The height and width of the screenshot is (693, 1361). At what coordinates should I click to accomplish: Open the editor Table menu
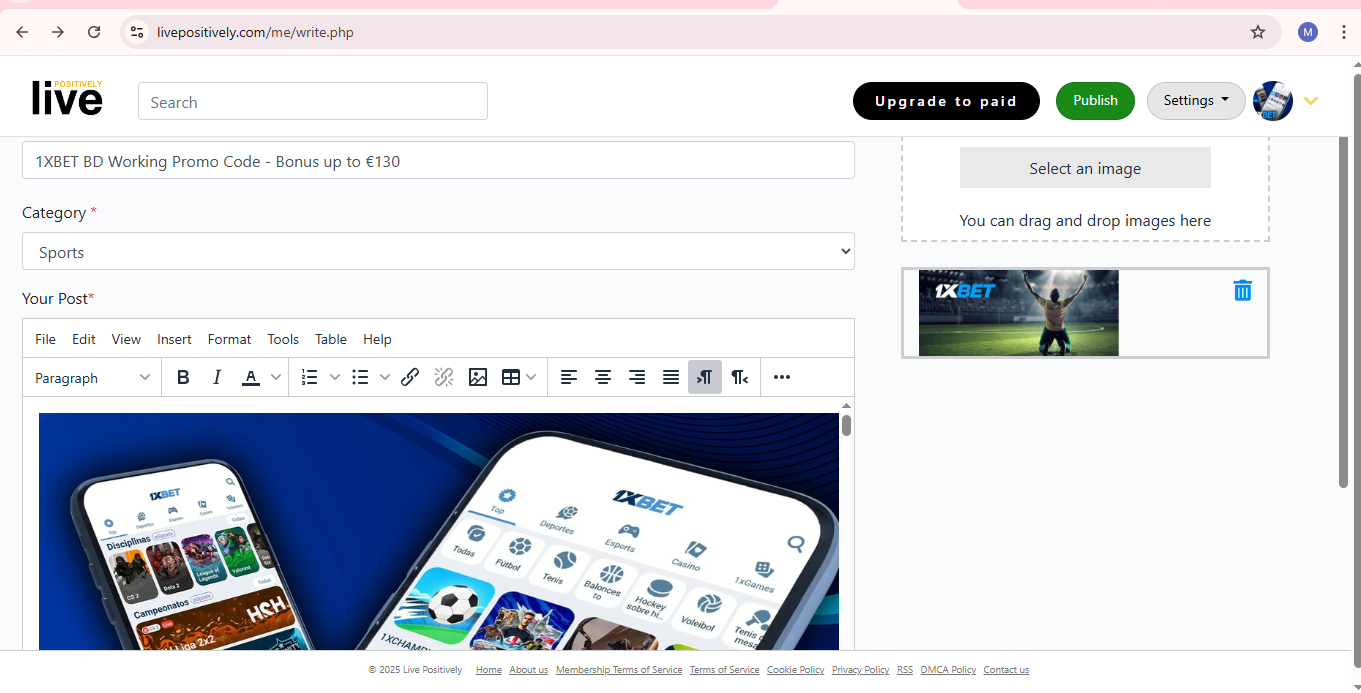pos(331,339)
